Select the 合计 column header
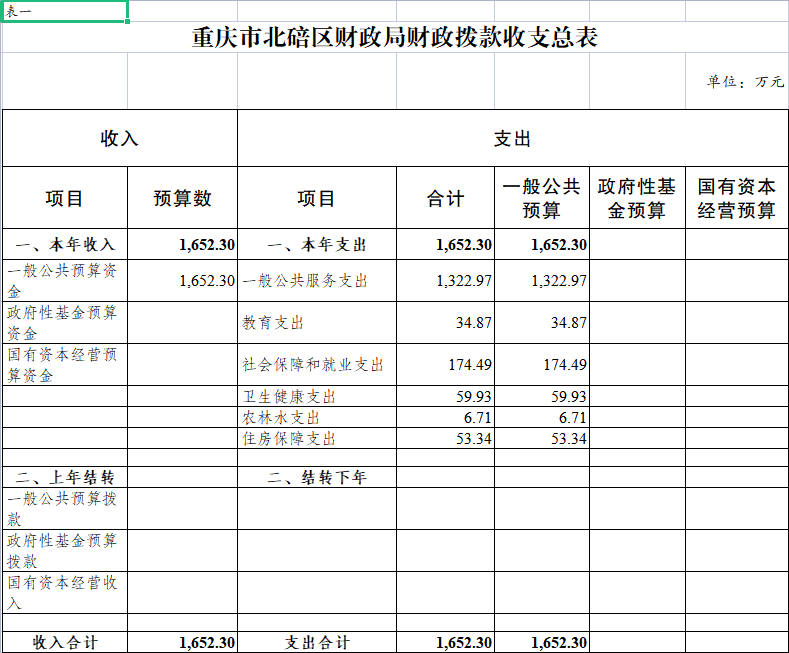 tap(446, 198)
